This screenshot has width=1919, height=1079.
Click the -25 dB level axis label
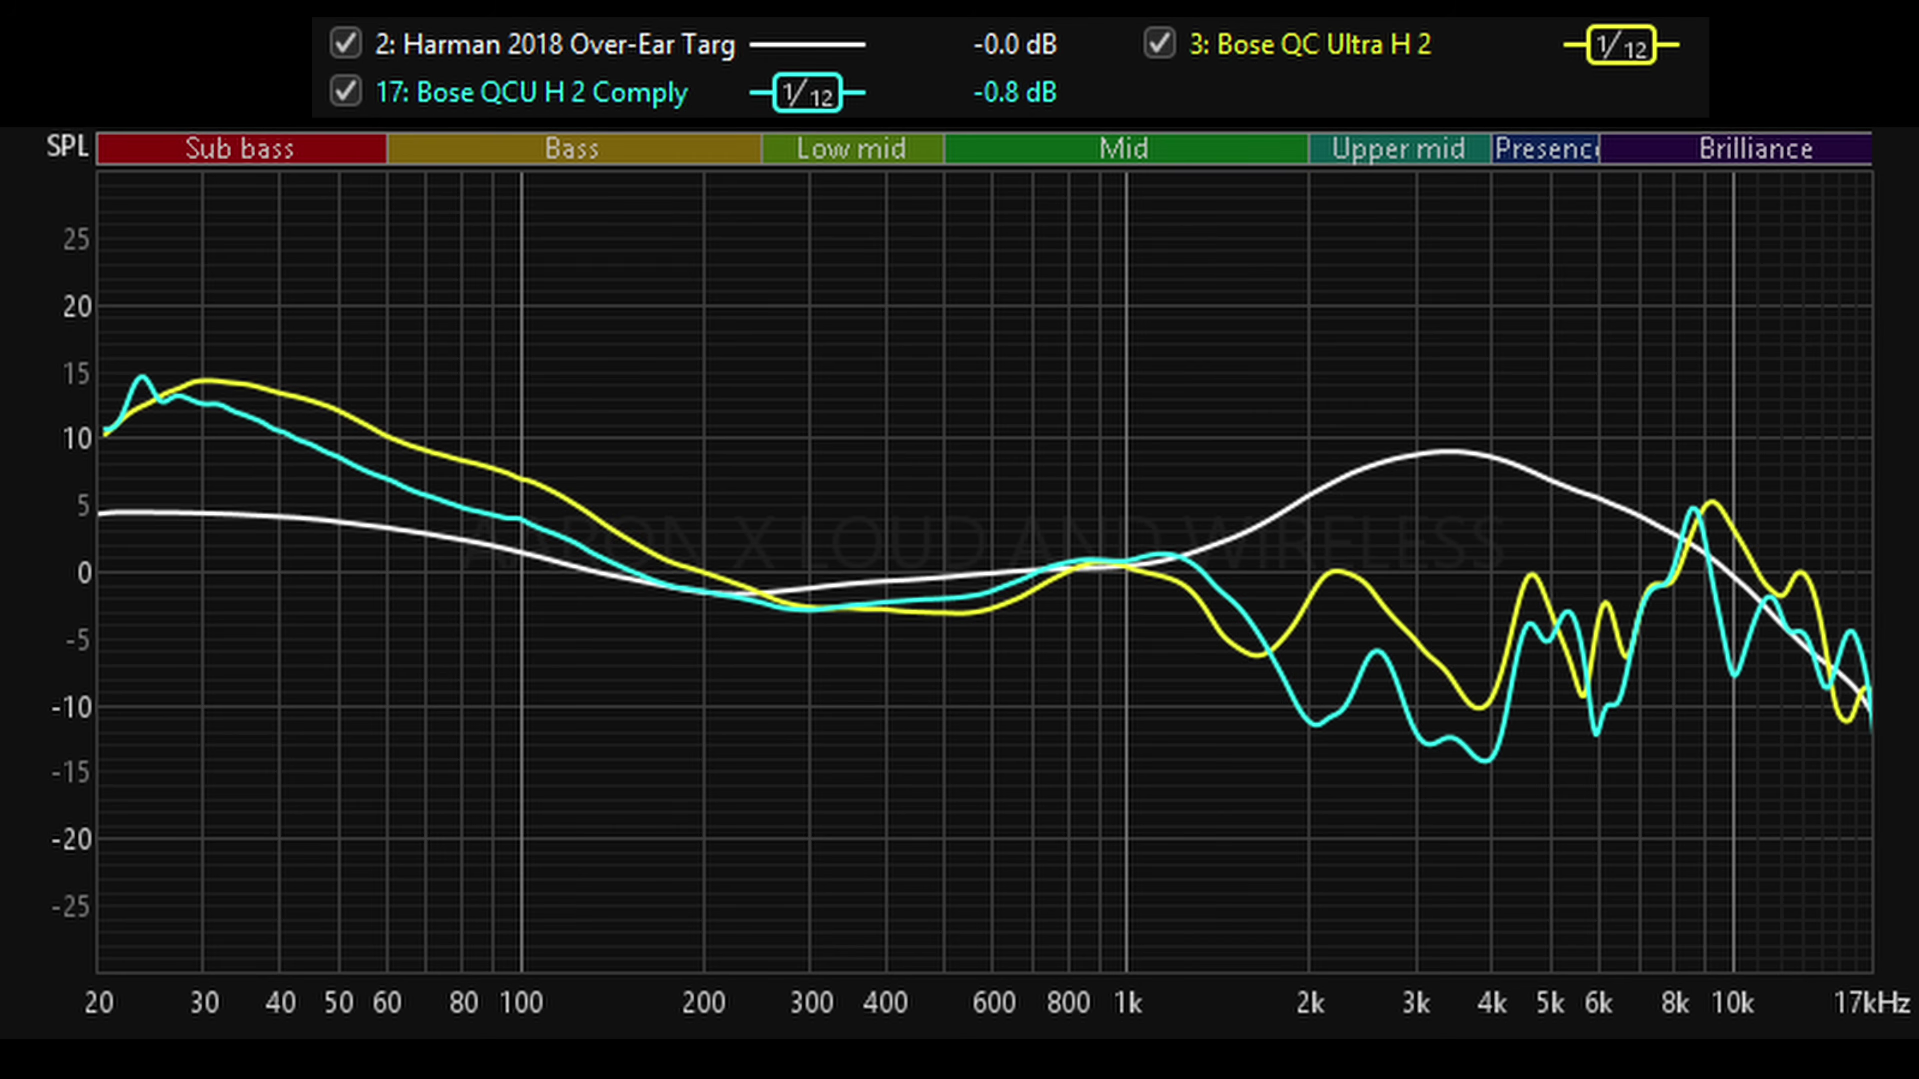[71, 907]
